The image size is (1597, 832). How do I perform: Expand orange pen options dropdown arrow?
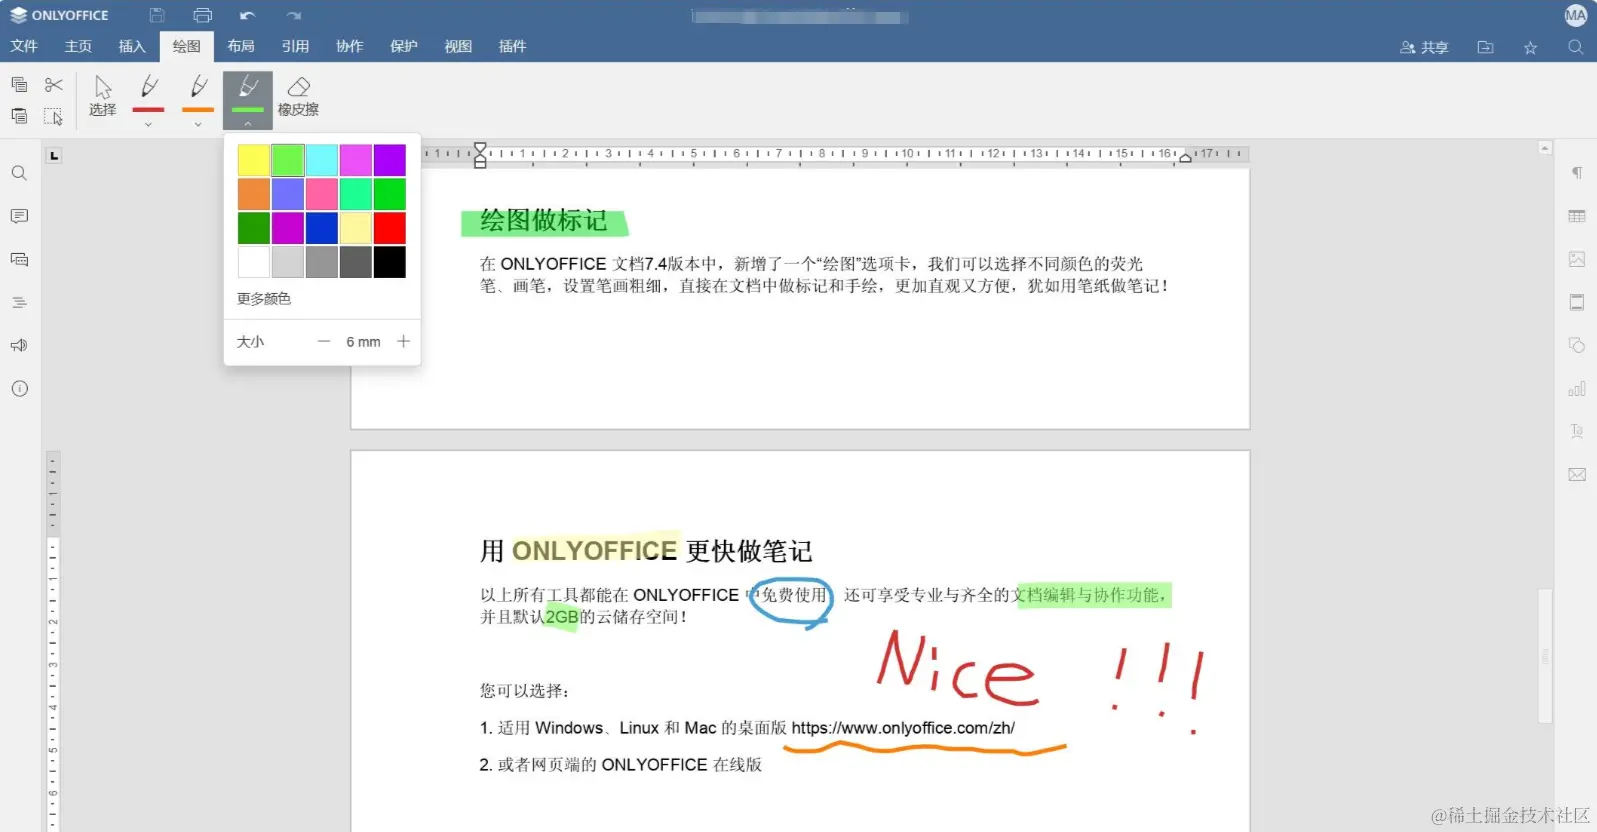click(x=198, y=124)
